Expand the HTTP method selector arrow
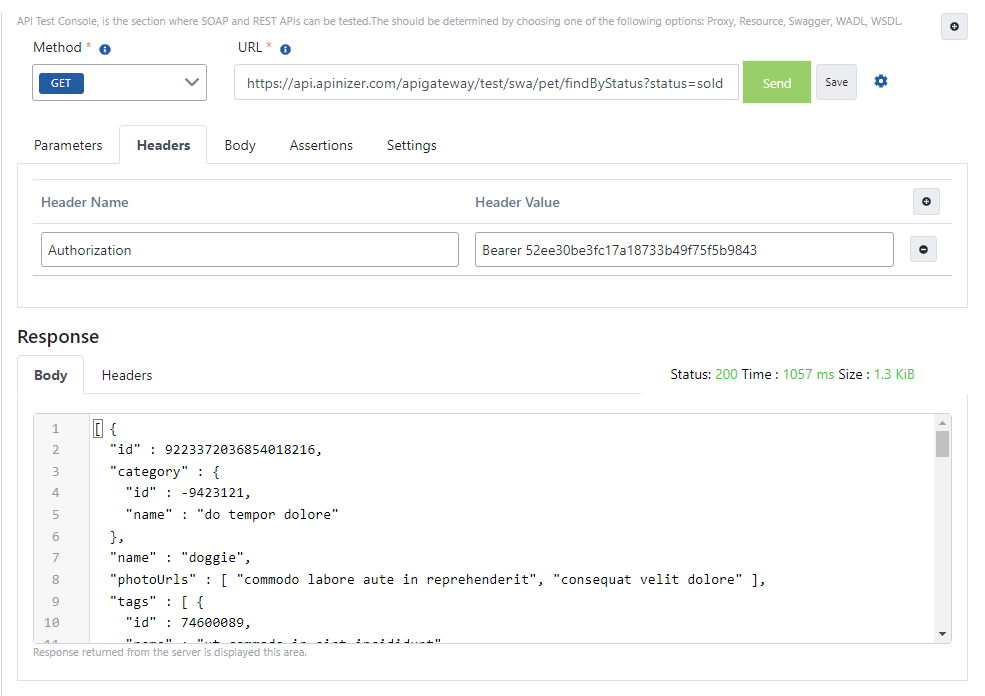This screenshot has width=985, height=696. coord(191,82)
